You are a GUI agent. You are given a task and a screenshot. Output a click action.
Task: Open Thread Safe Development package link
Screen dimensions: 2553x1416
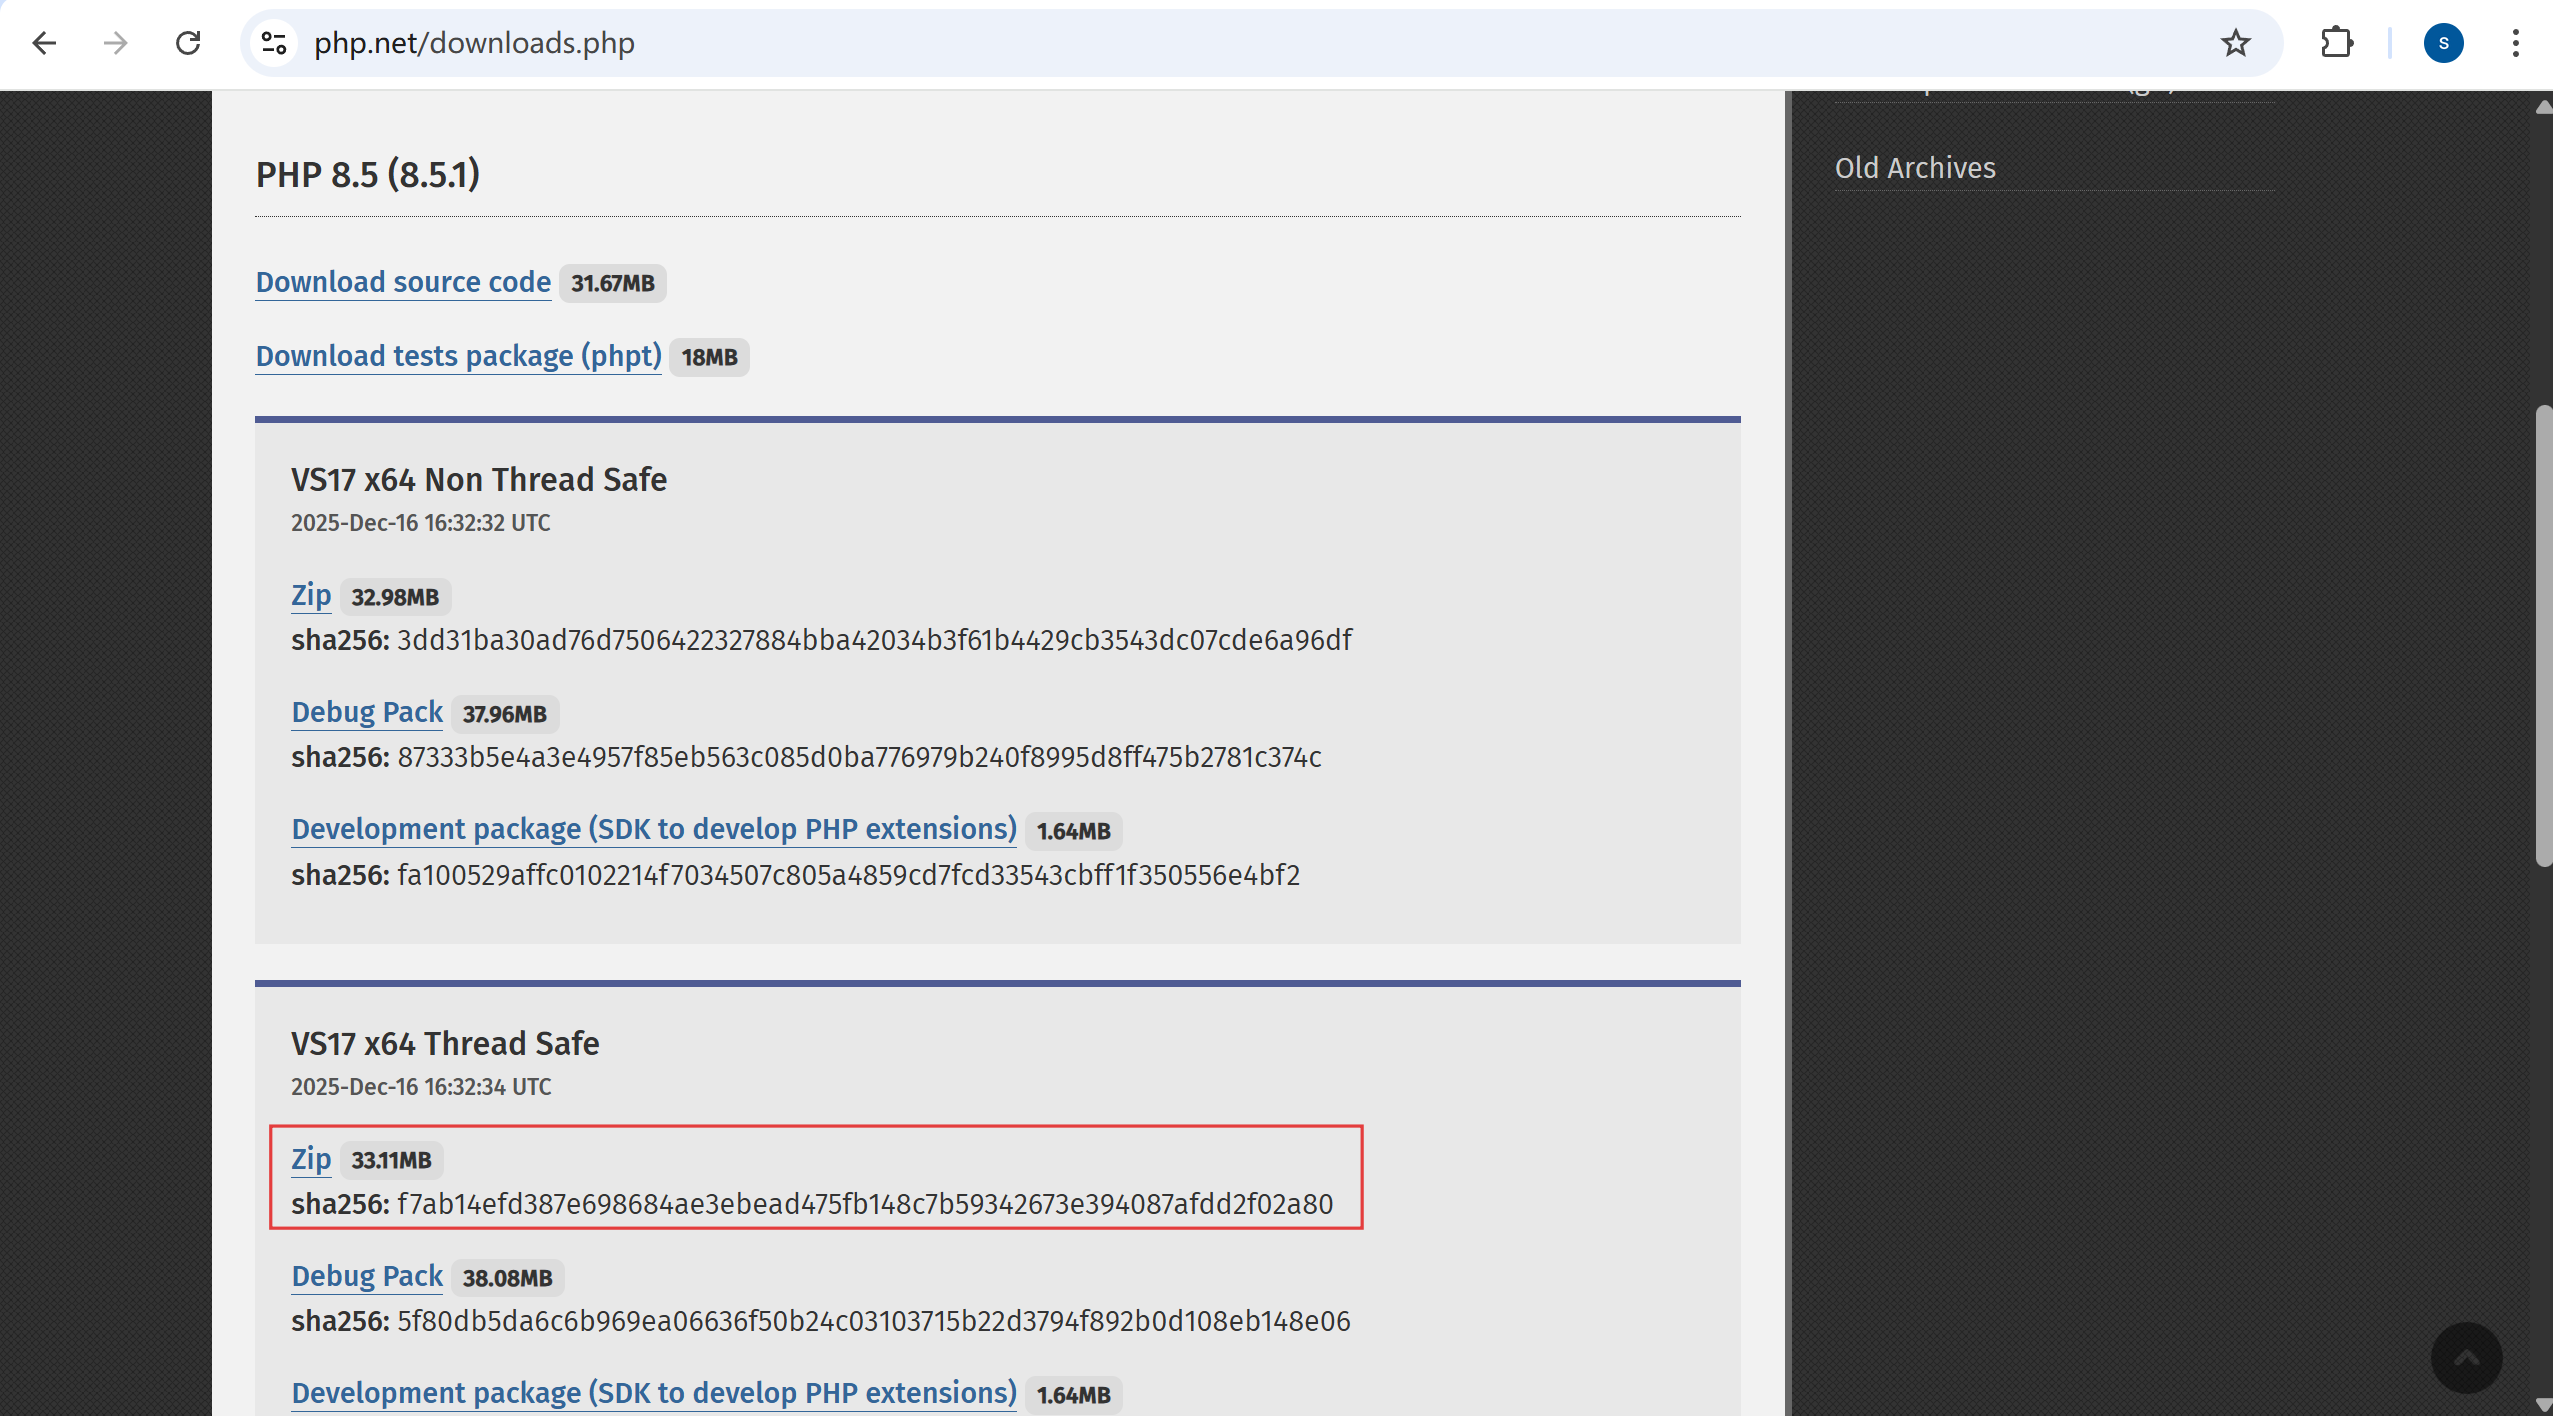tap(654, 1393)
